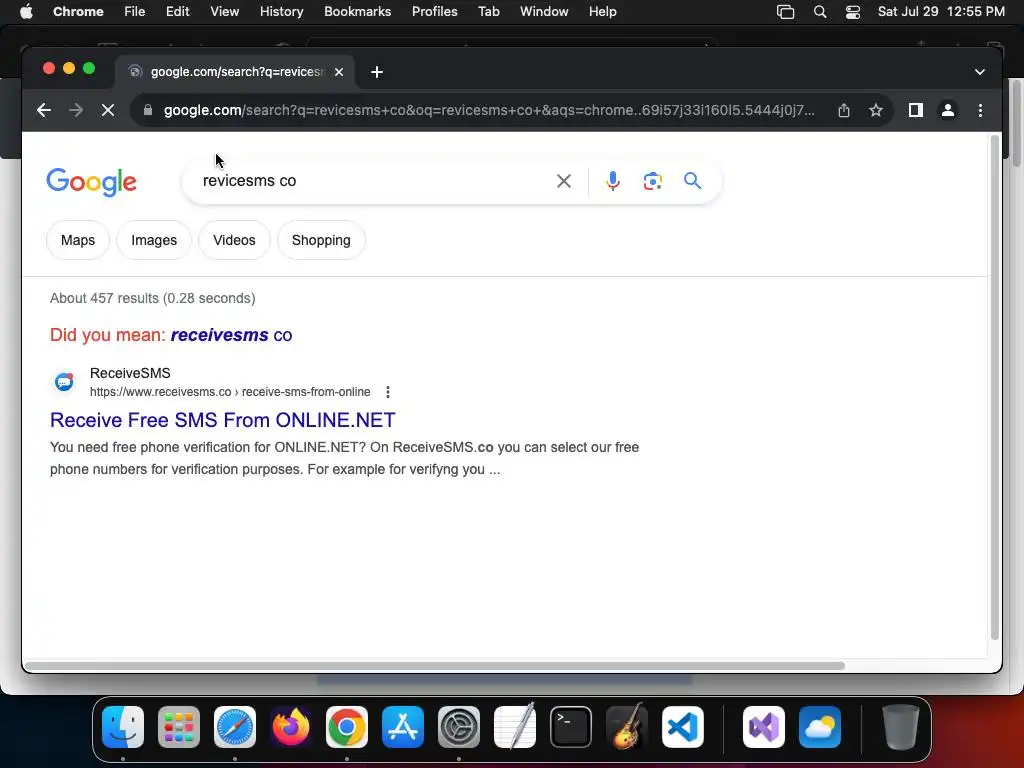Viewport: 1024px width, 768px height.
Task: Open the Window menu
Action: pos(544,12)
